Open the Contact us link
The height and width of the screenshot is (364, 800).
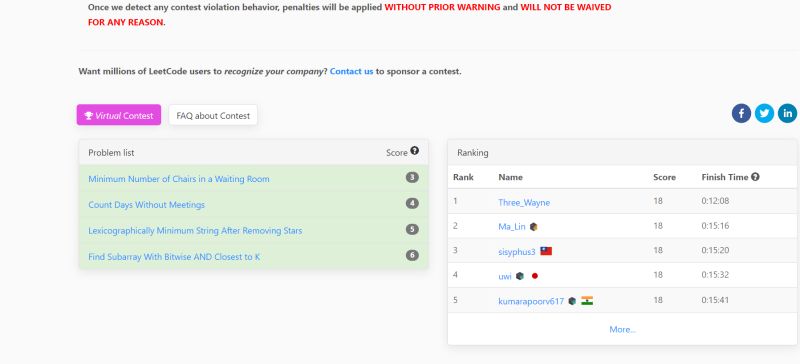[352, 71]
